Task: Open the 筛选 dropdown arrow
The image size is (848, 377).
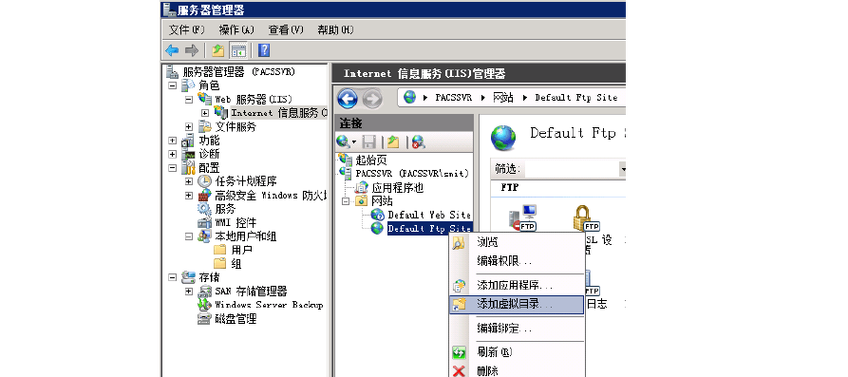Action: coord(623,170)
